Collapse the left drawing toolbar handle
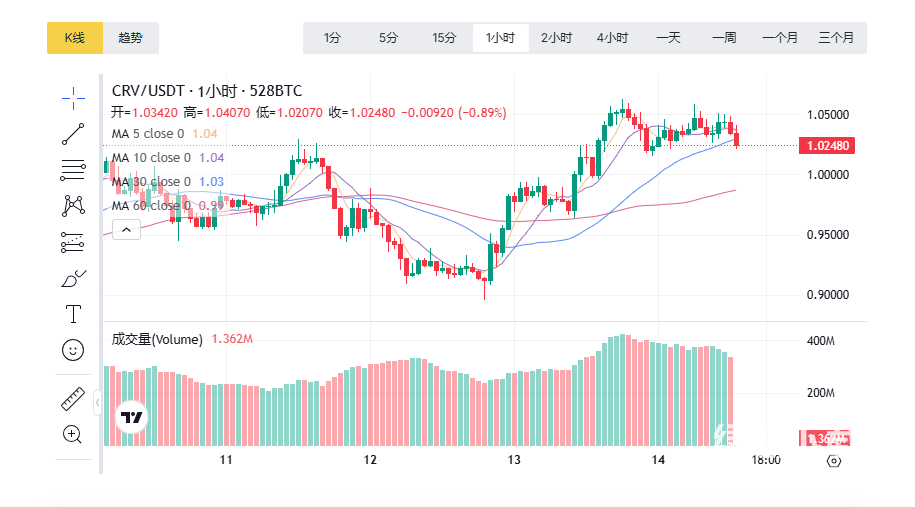 98,403
